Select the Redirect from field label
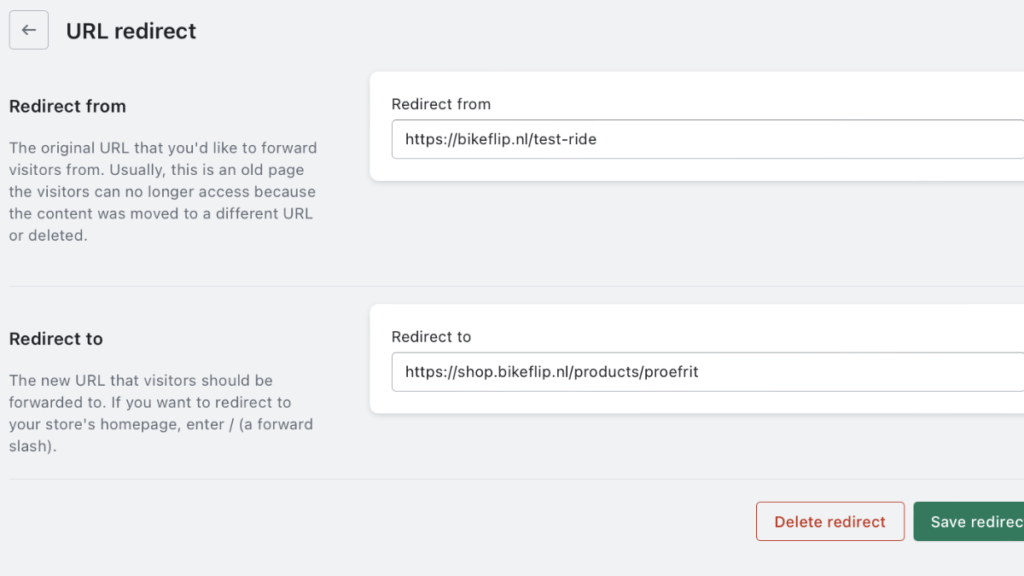This screenshot has height=576, width=1024. [441, 104]
